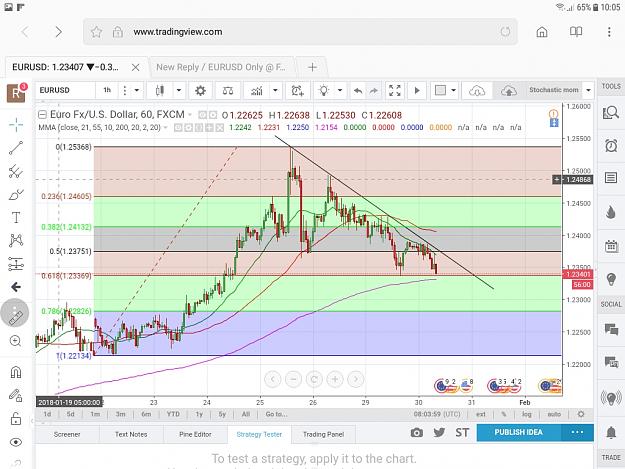Save chart layout to cloud

[x=509, y=91]
